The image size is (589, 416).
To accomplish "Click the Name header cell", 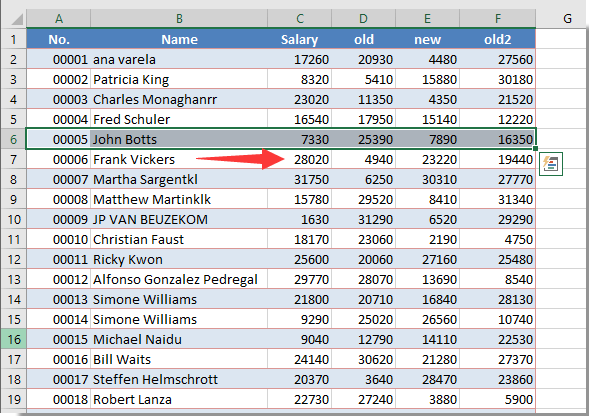I will click(179, 39).
